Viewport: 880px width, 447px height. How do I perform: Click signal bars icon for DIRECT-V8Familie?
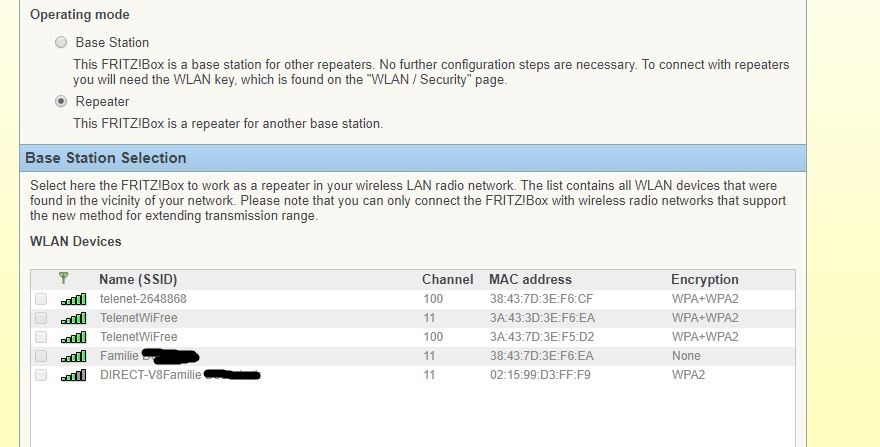73,375
